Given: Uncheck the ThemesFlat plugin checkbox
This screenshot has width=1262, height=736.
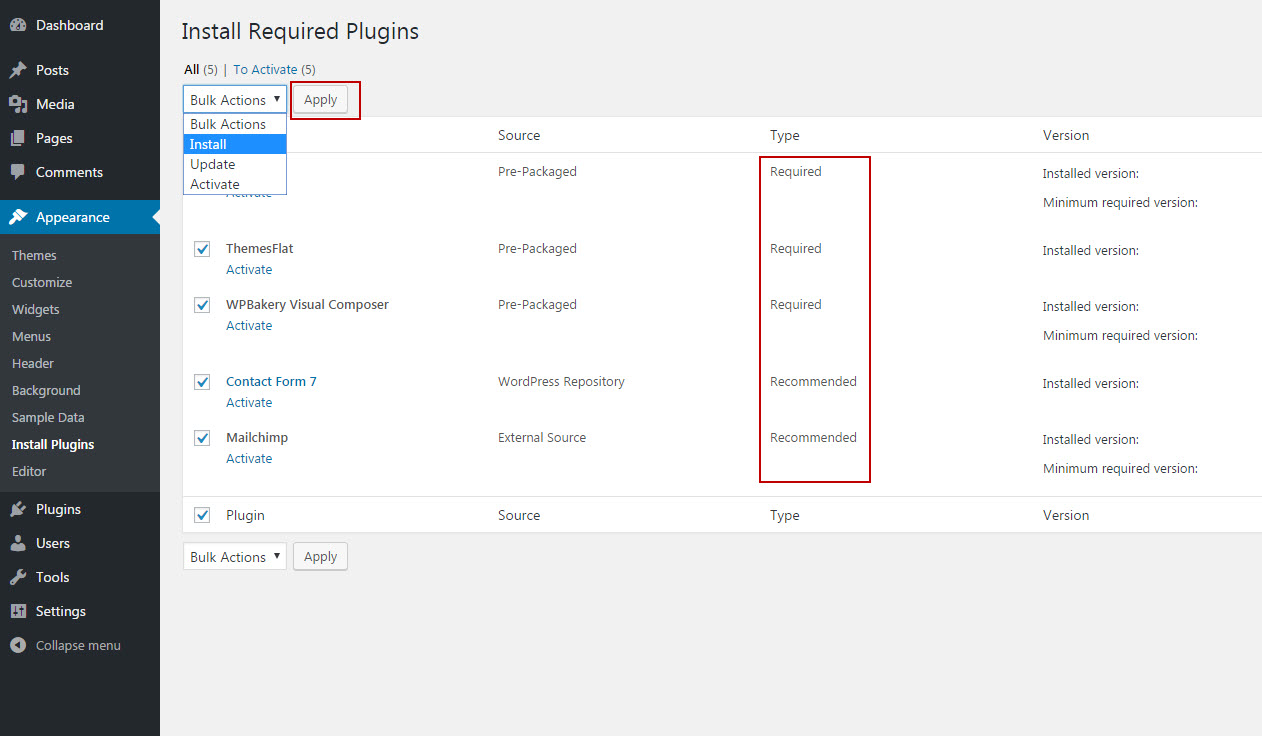Looking at the screenshot, I should 202,249.
